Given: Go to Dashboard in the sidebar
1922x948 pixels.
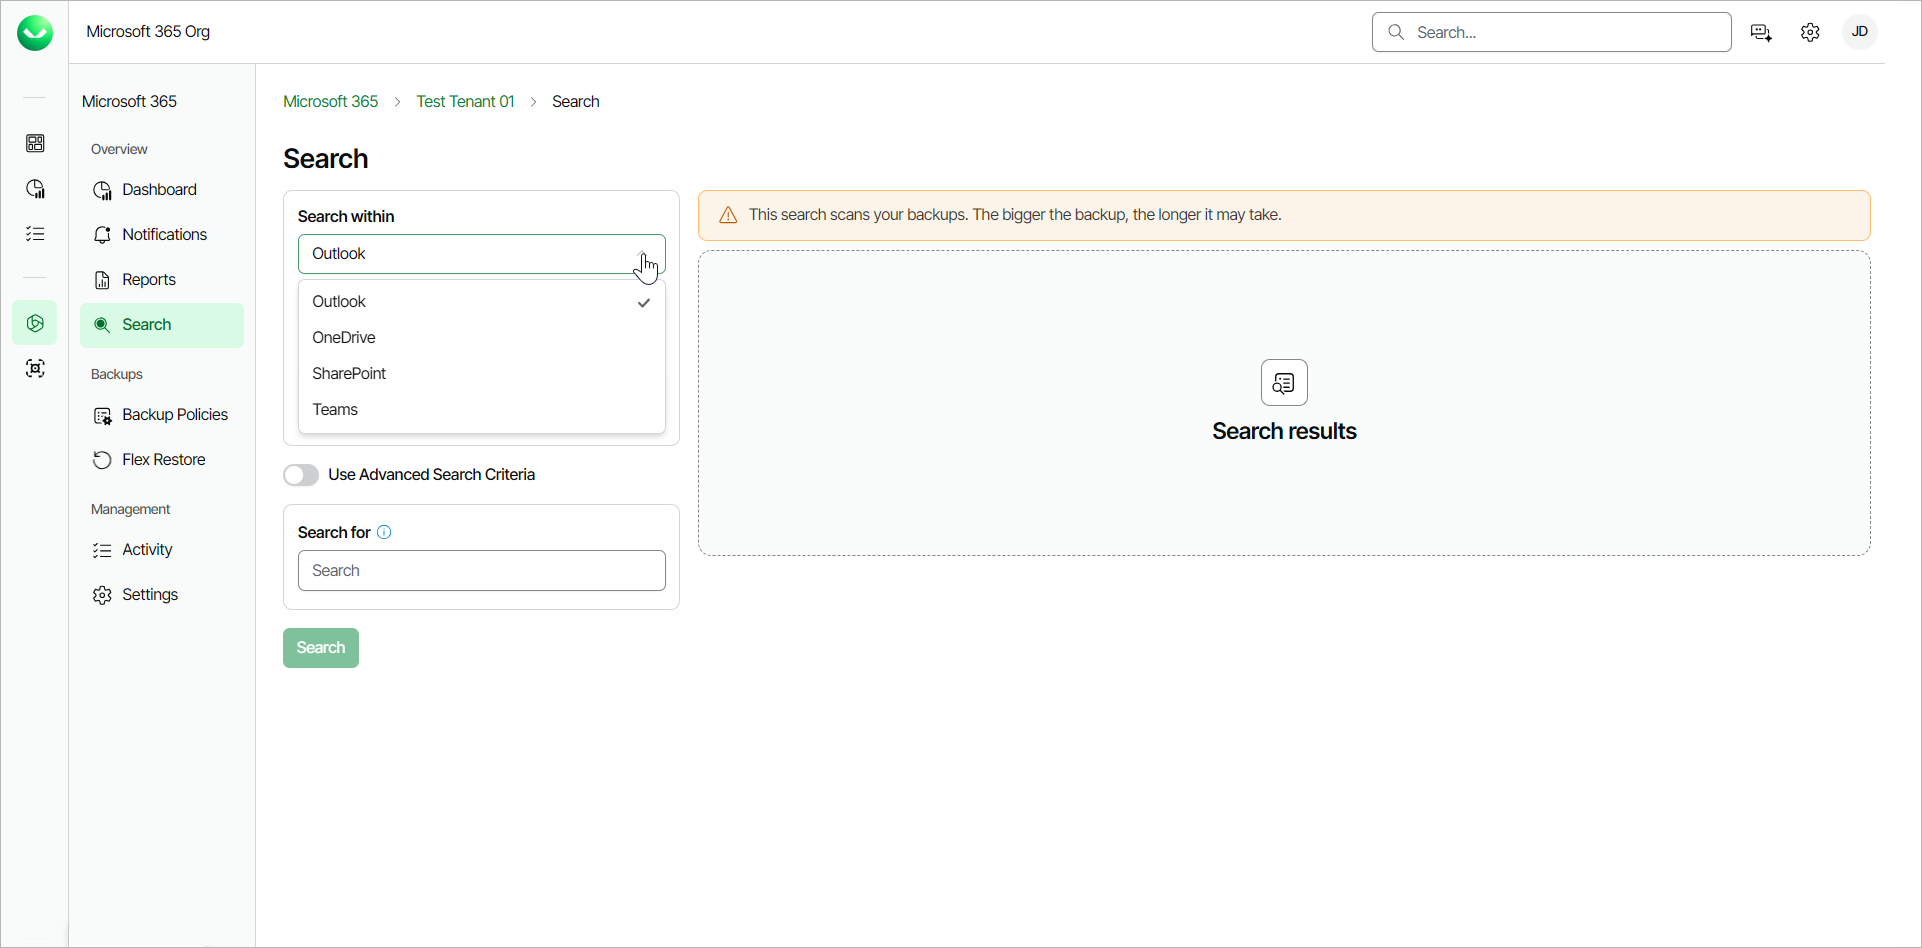Looking at the screenshot, I should click(162, 190).
